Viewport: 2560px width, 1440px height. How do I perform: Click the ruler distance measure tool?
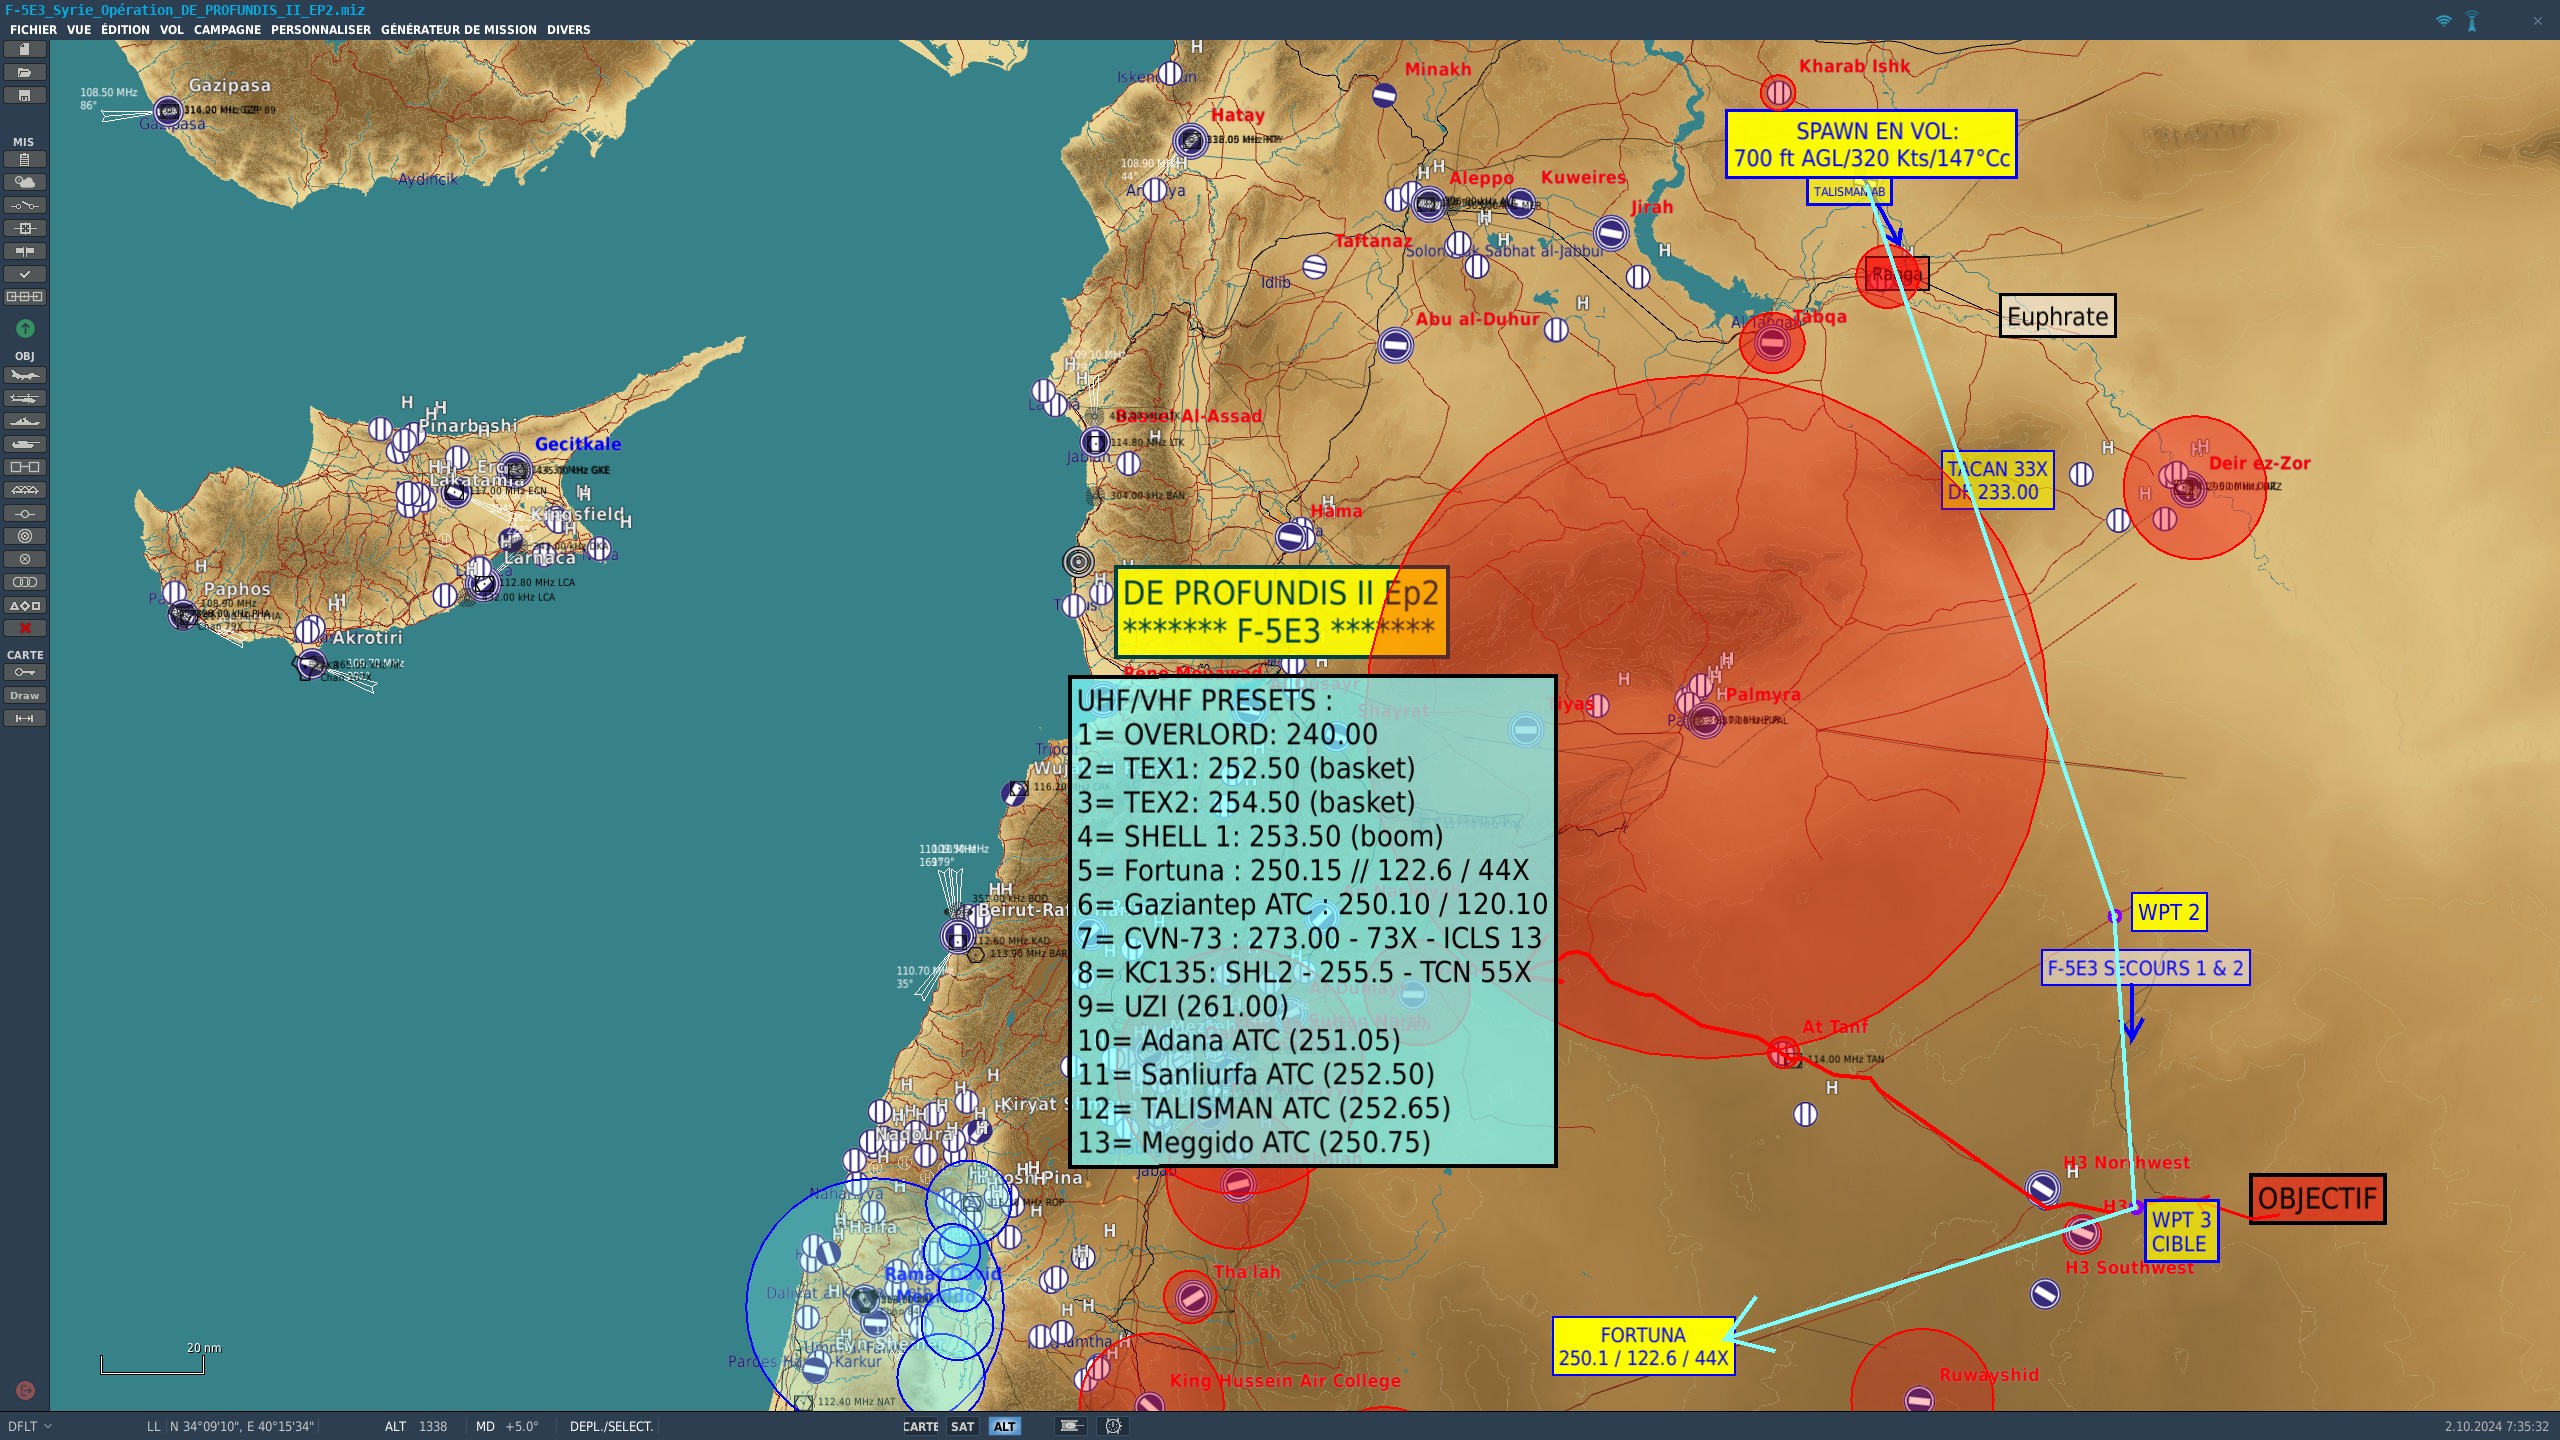(25, 718)
